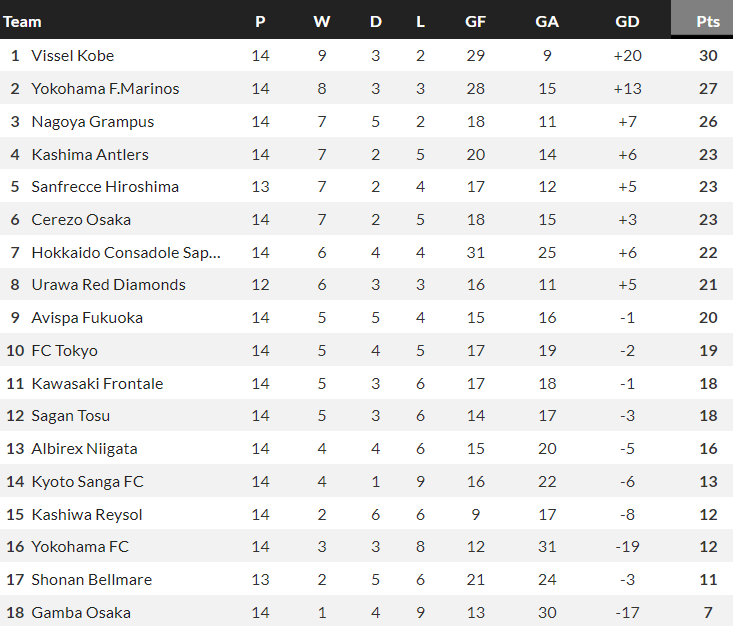
Task: Click the truncated Hokkaido Consadole team name
Action: 126,253
